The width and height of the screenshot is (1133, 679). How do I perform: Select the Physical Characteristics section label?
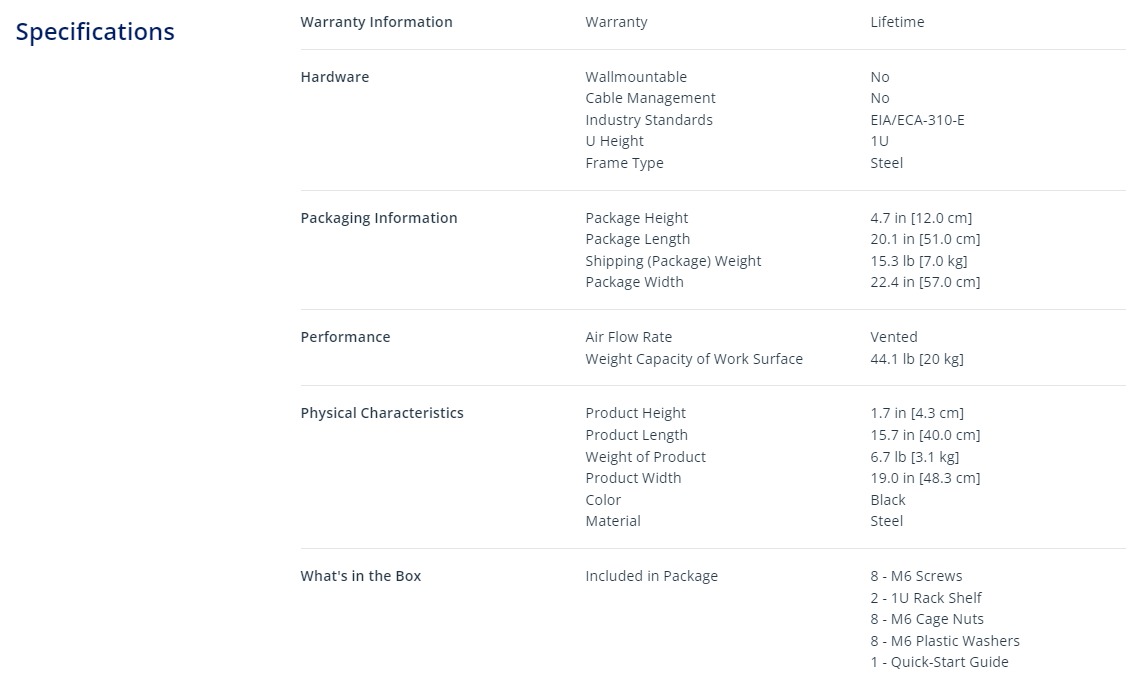(382, 412)
